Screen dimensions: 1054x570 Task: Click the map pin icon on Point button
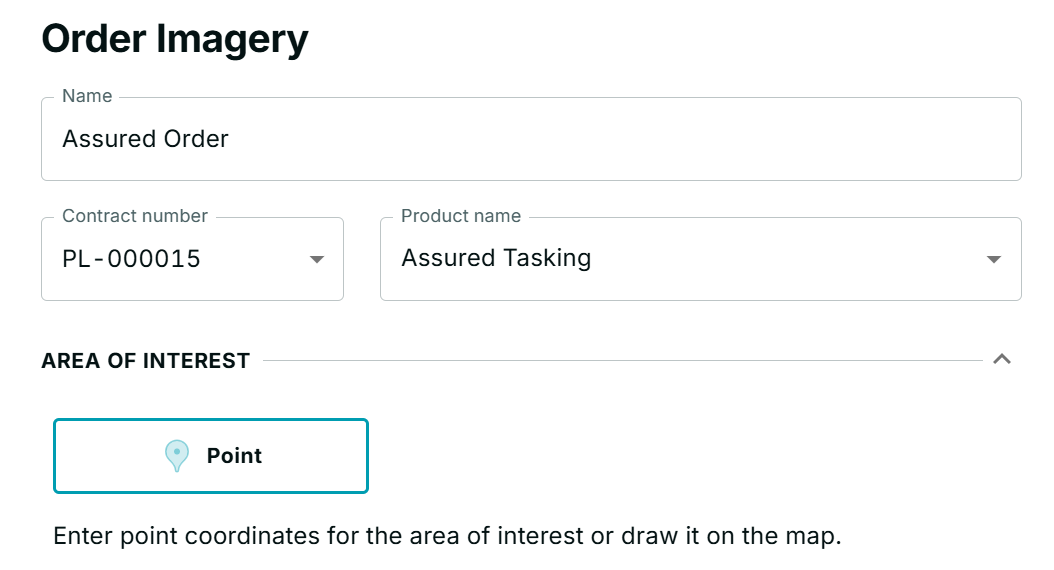[x=177, y=456]
